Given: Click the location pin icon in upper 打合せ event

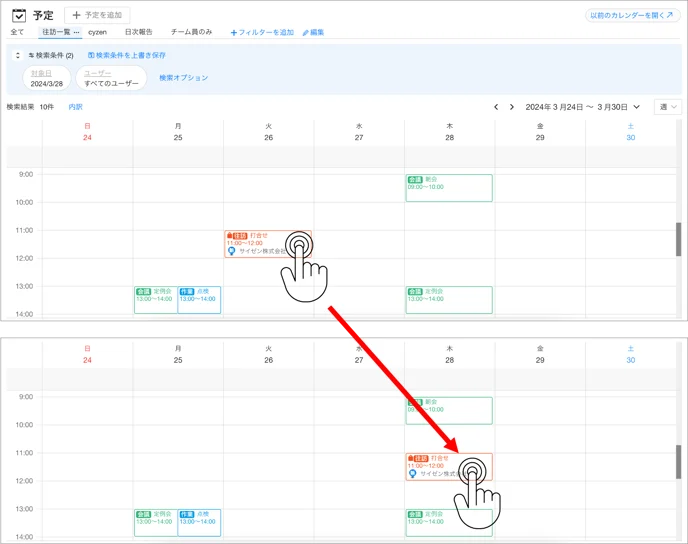Looking at the screenshot, I should tap(231, 251).
